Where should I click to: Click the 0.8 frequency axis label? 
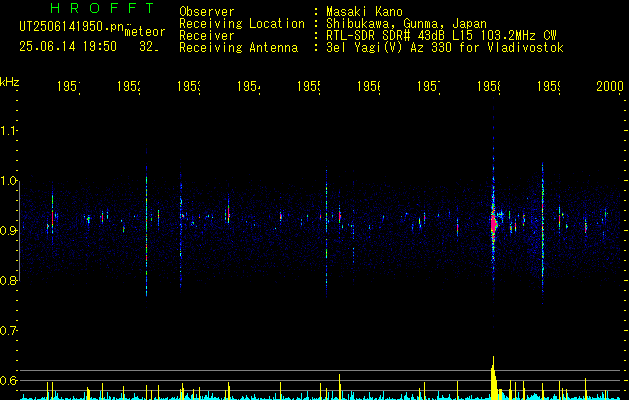tap(9, 280)
